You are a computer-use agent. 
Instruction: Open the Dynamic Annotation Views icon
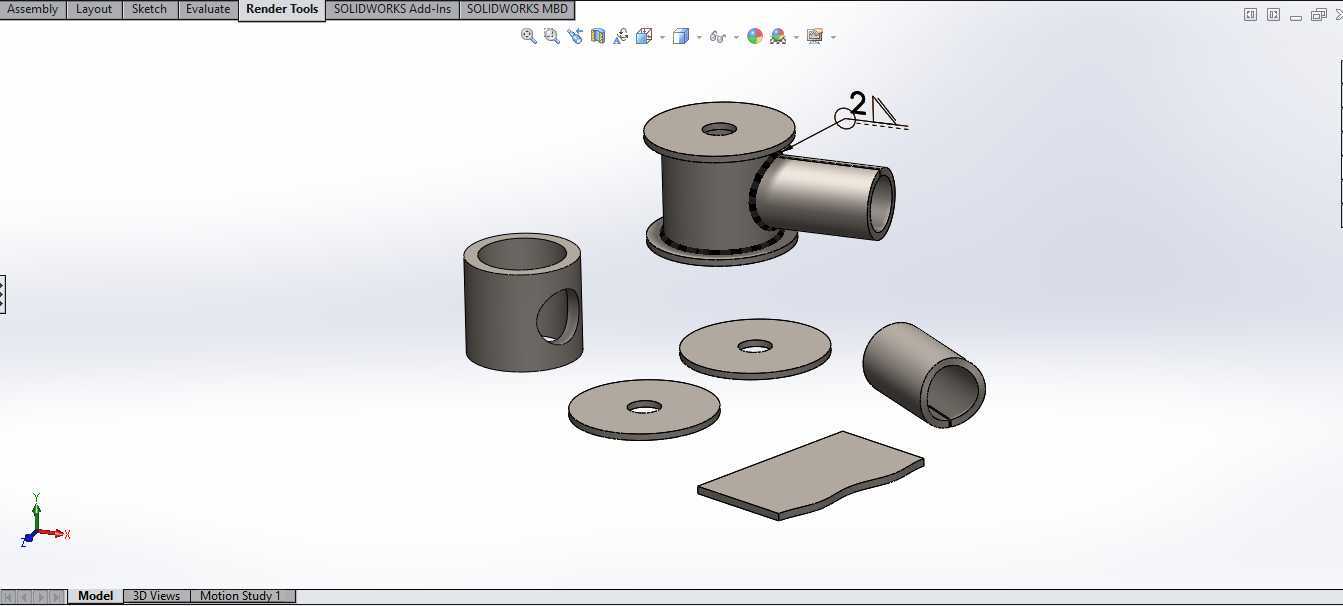[620, 36]
